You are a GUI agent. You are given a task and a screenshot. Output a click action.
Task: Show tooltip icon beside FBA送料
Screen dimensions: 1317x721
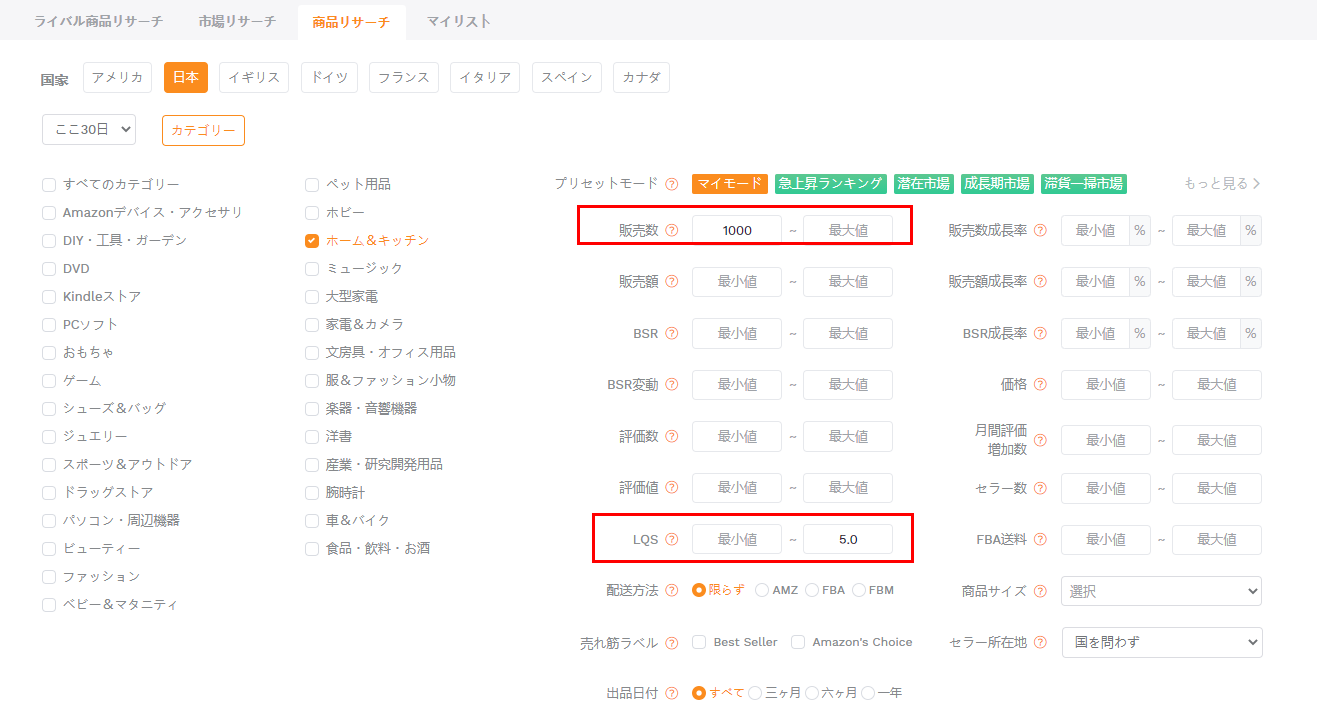(1041, 540)
